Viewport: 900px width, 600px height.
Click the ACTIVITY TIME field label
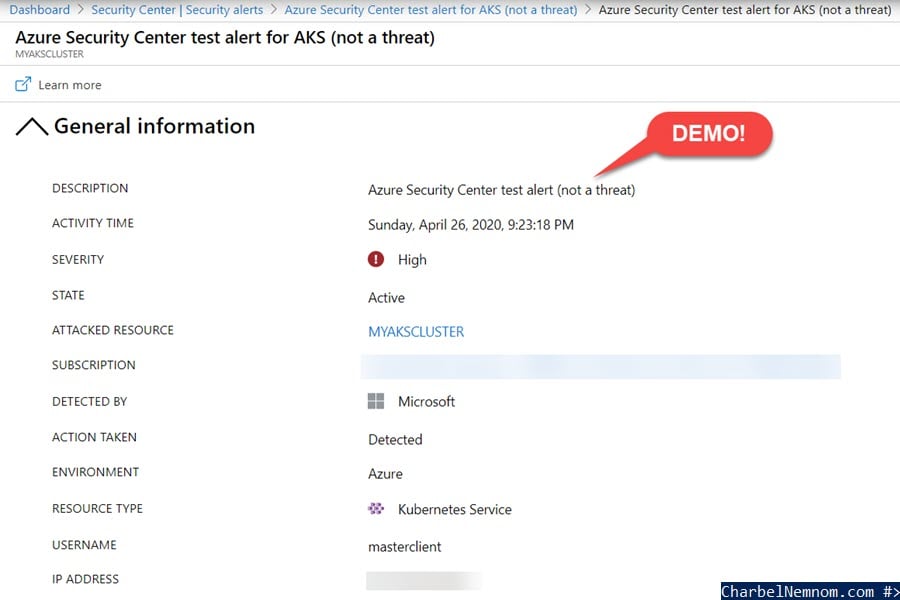click(x=93, y=223)
